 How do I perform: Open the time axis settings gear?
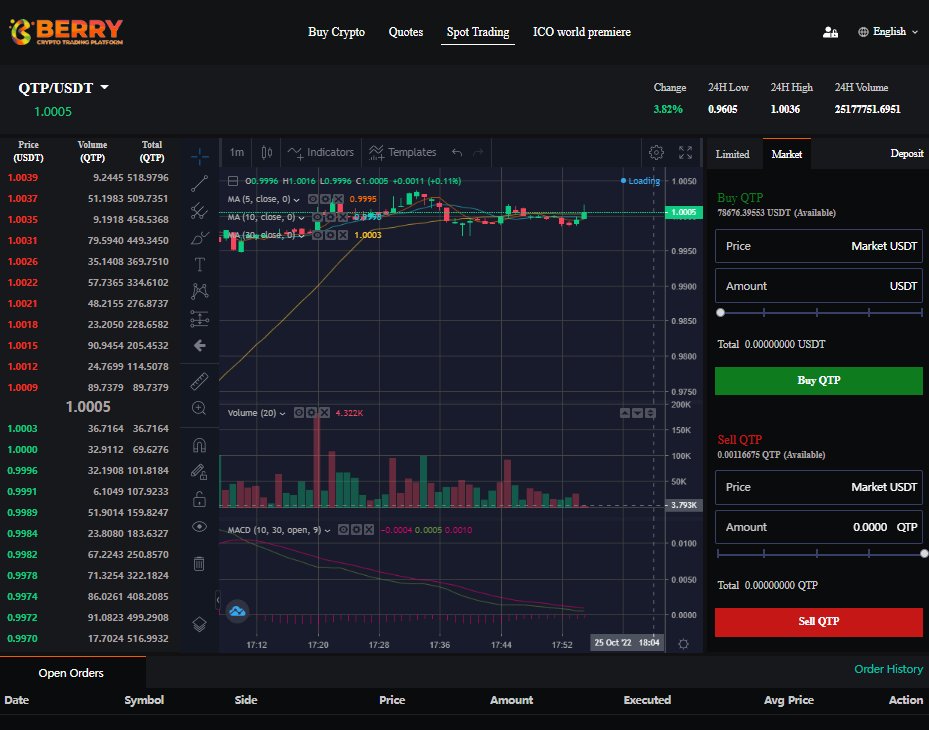683,644
